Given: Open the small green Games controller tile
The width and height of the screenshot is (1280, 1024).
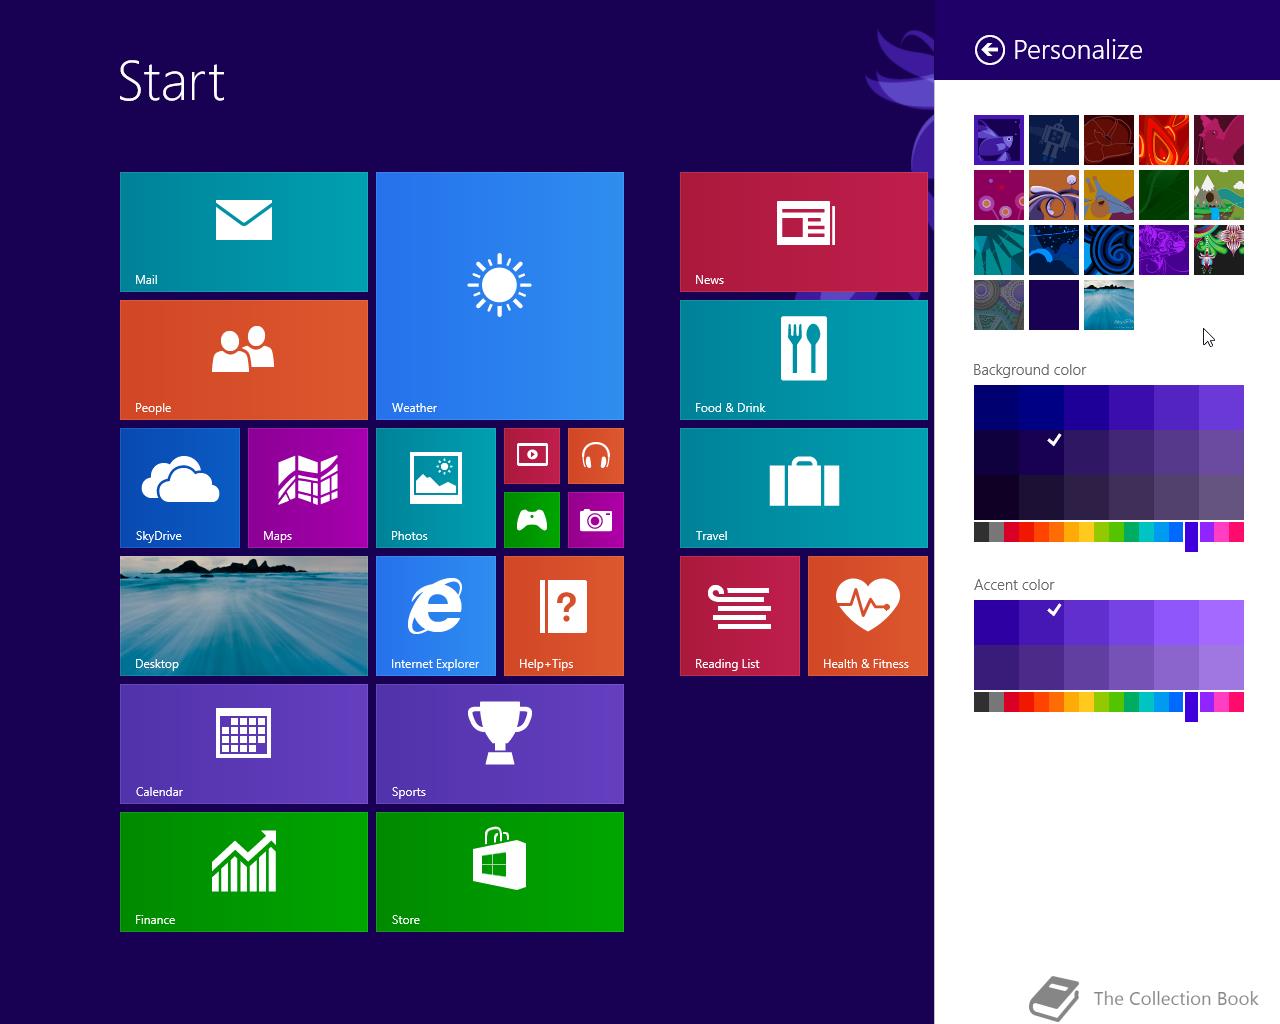Looking at the screenshot, I should coord(532,520).
